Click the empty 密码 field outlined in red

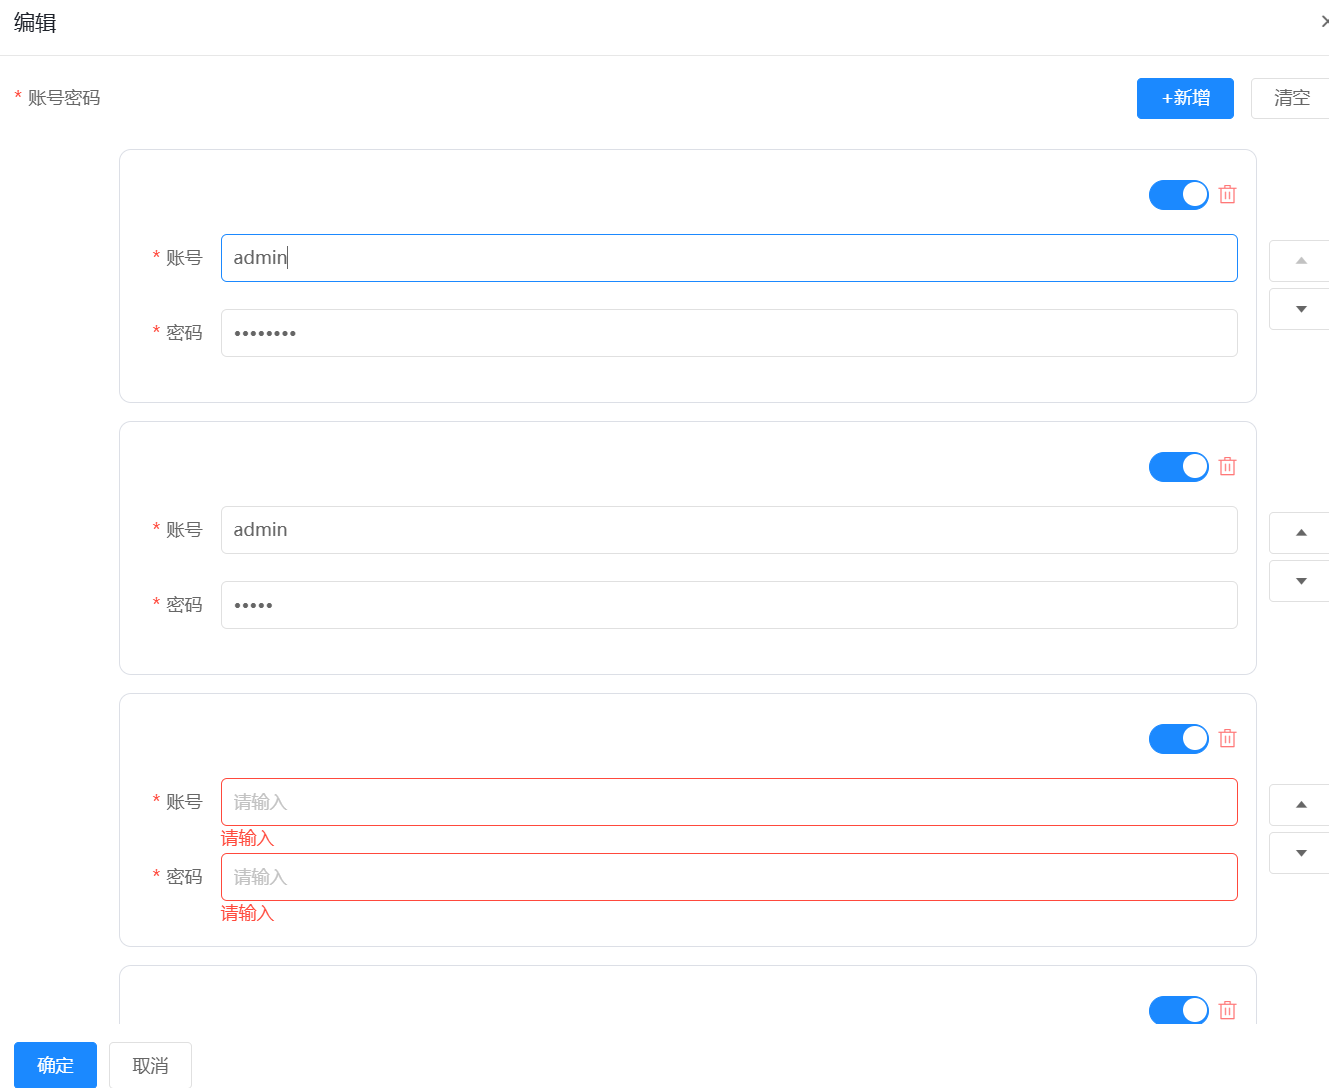729,877
